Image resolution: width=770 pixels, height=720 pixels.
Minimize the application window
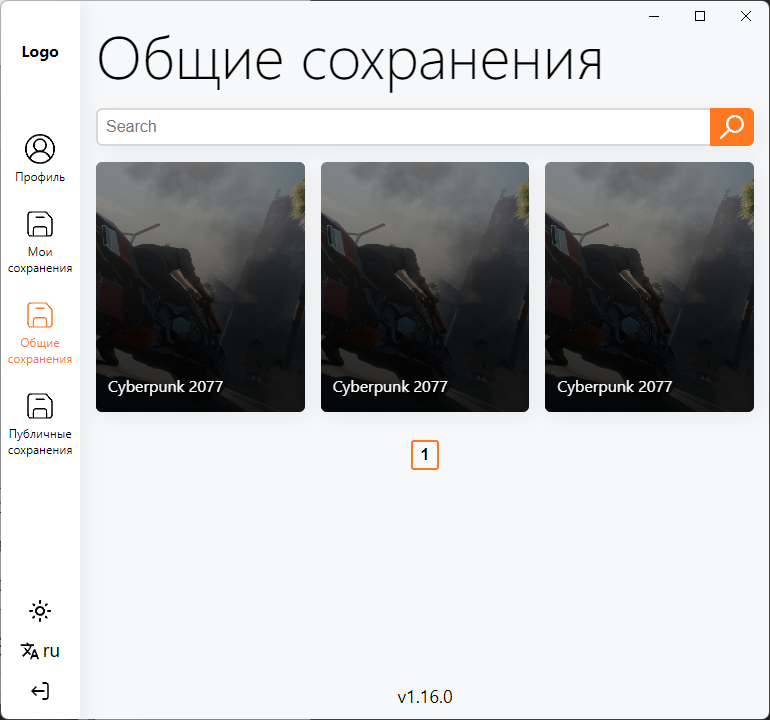pos(654,16)
